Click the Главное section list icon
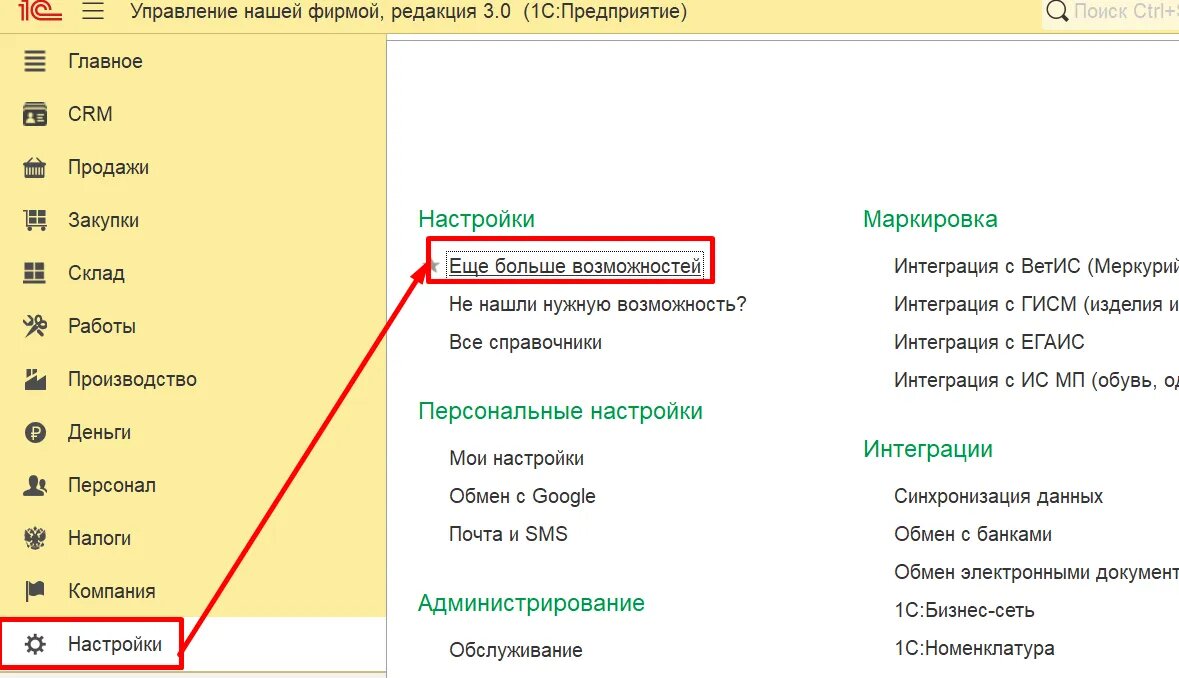Image resolution: width=1179 pixels, height=678 pixels. coord(35,61)
